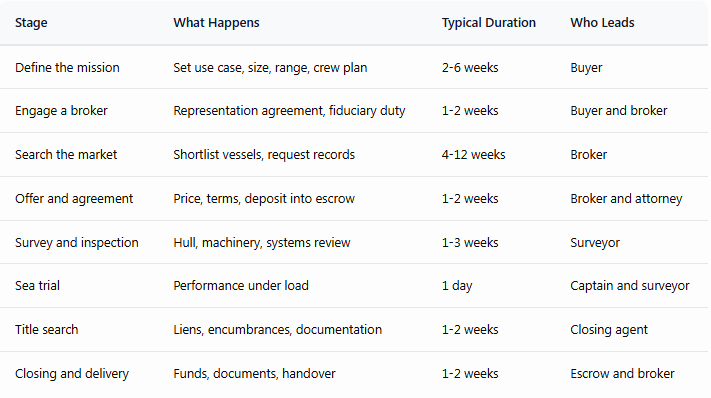Click Liens, encumbrances, documentation text
This screenshot has width=711, height=398.
(x=278, y=330)
